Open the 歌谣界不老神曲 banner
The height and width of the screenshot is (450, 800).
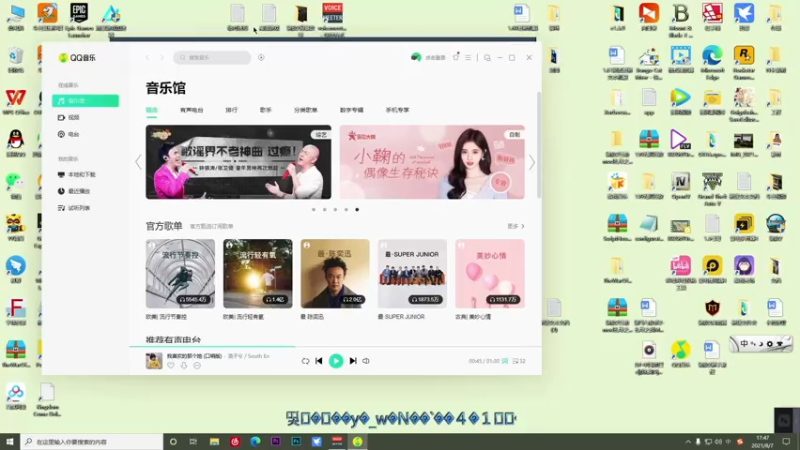pos(238,162)
